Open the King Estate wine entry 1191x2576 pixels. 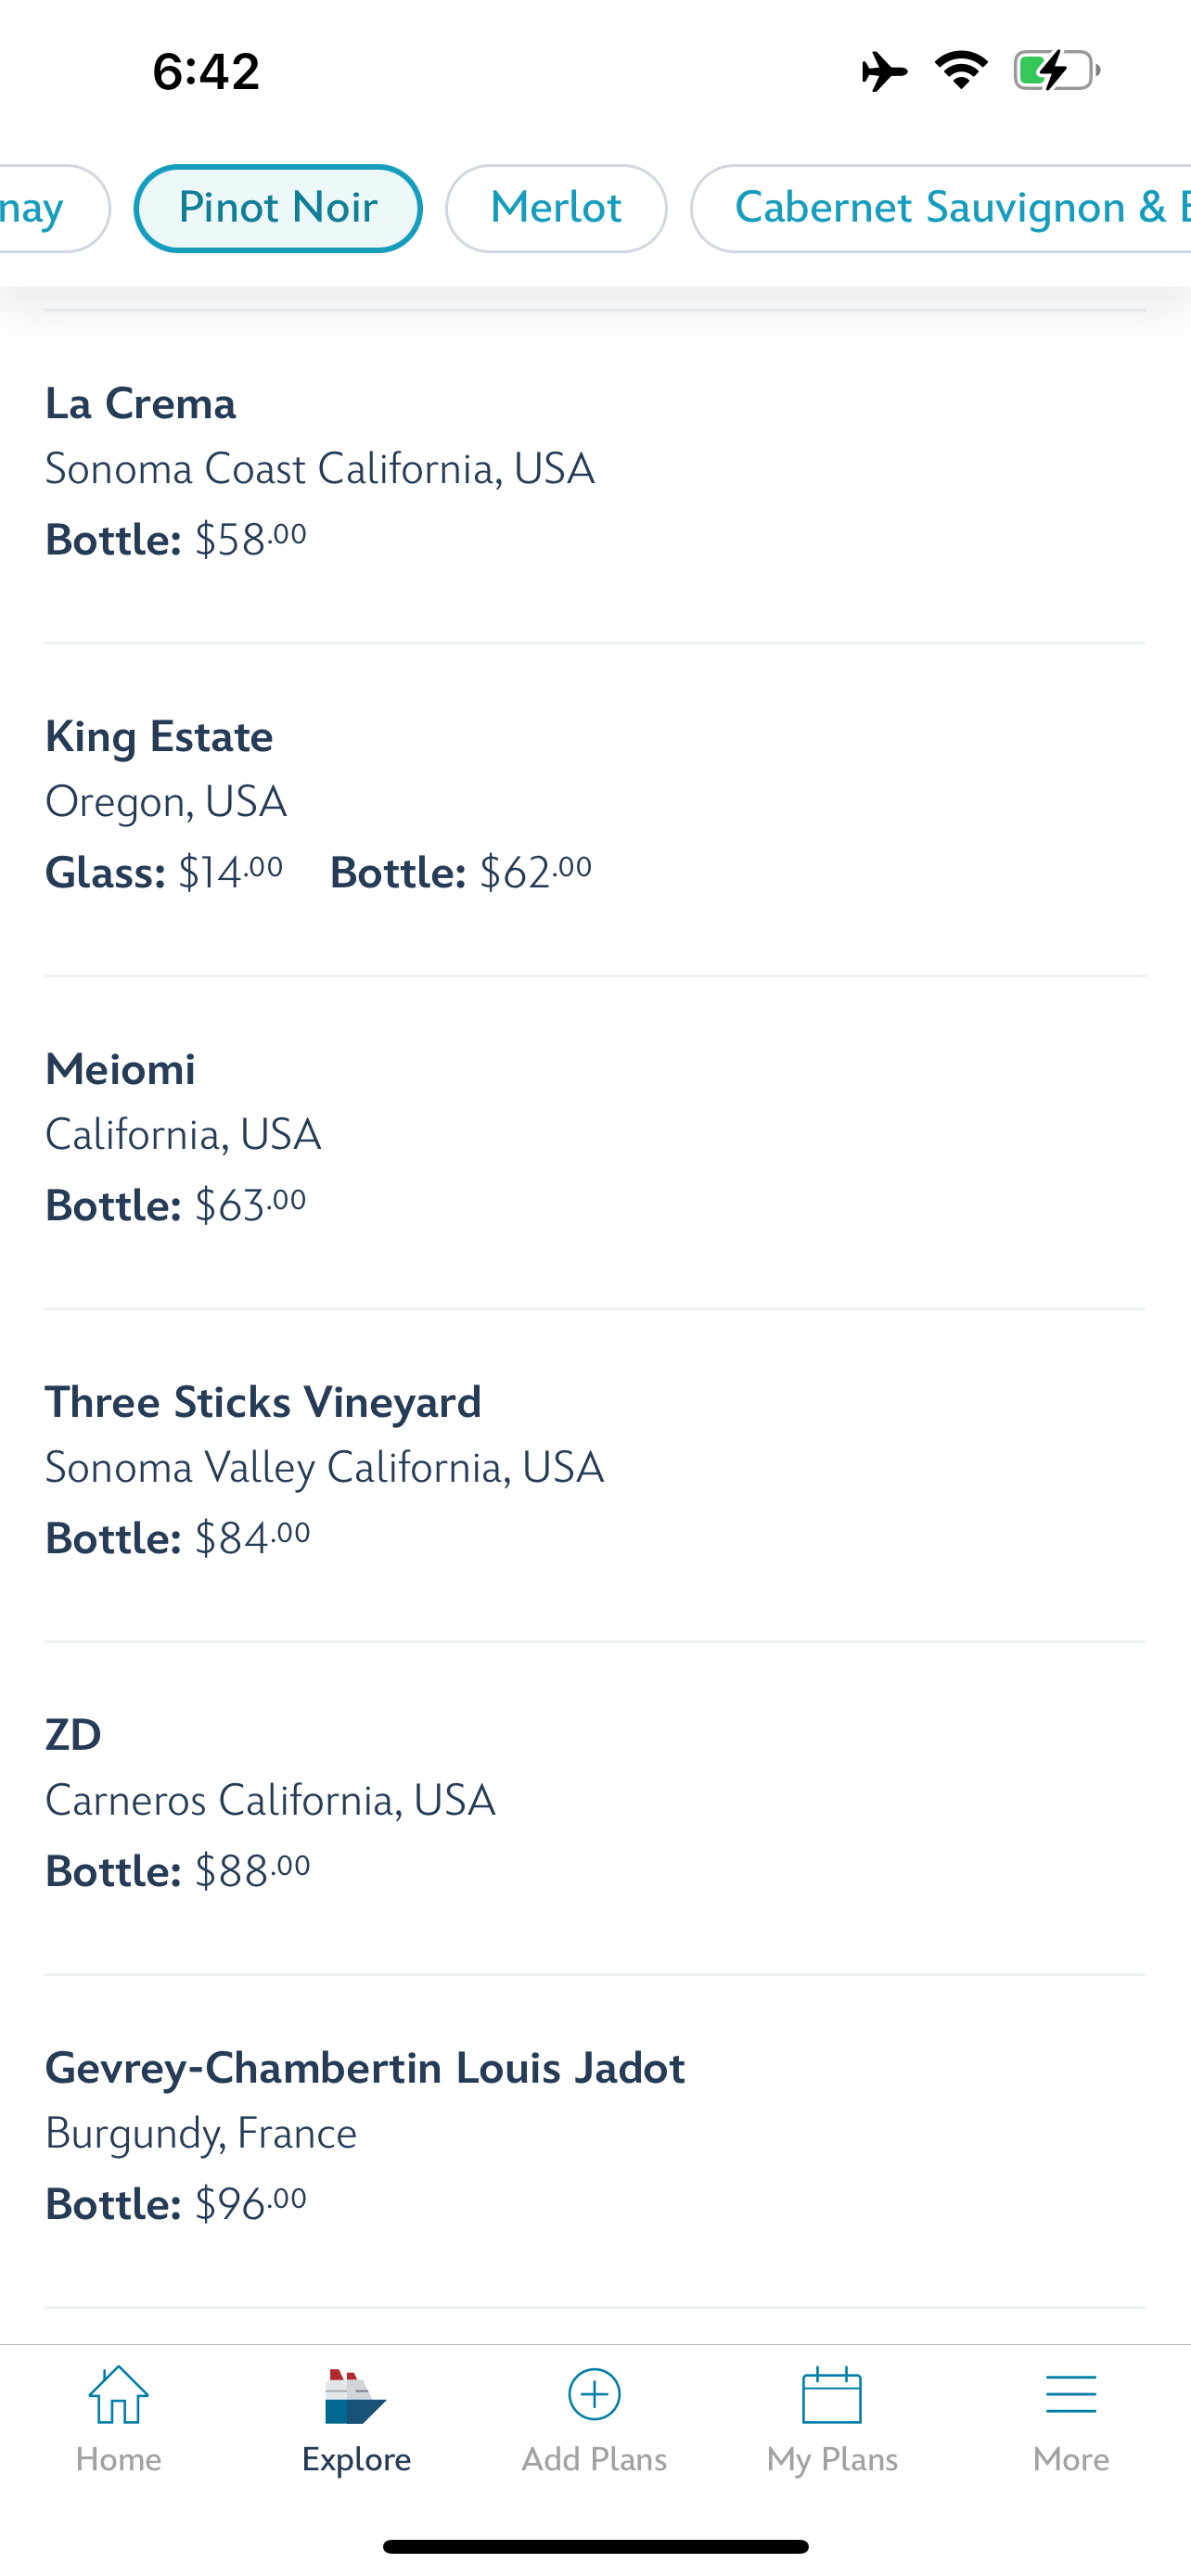320,803
